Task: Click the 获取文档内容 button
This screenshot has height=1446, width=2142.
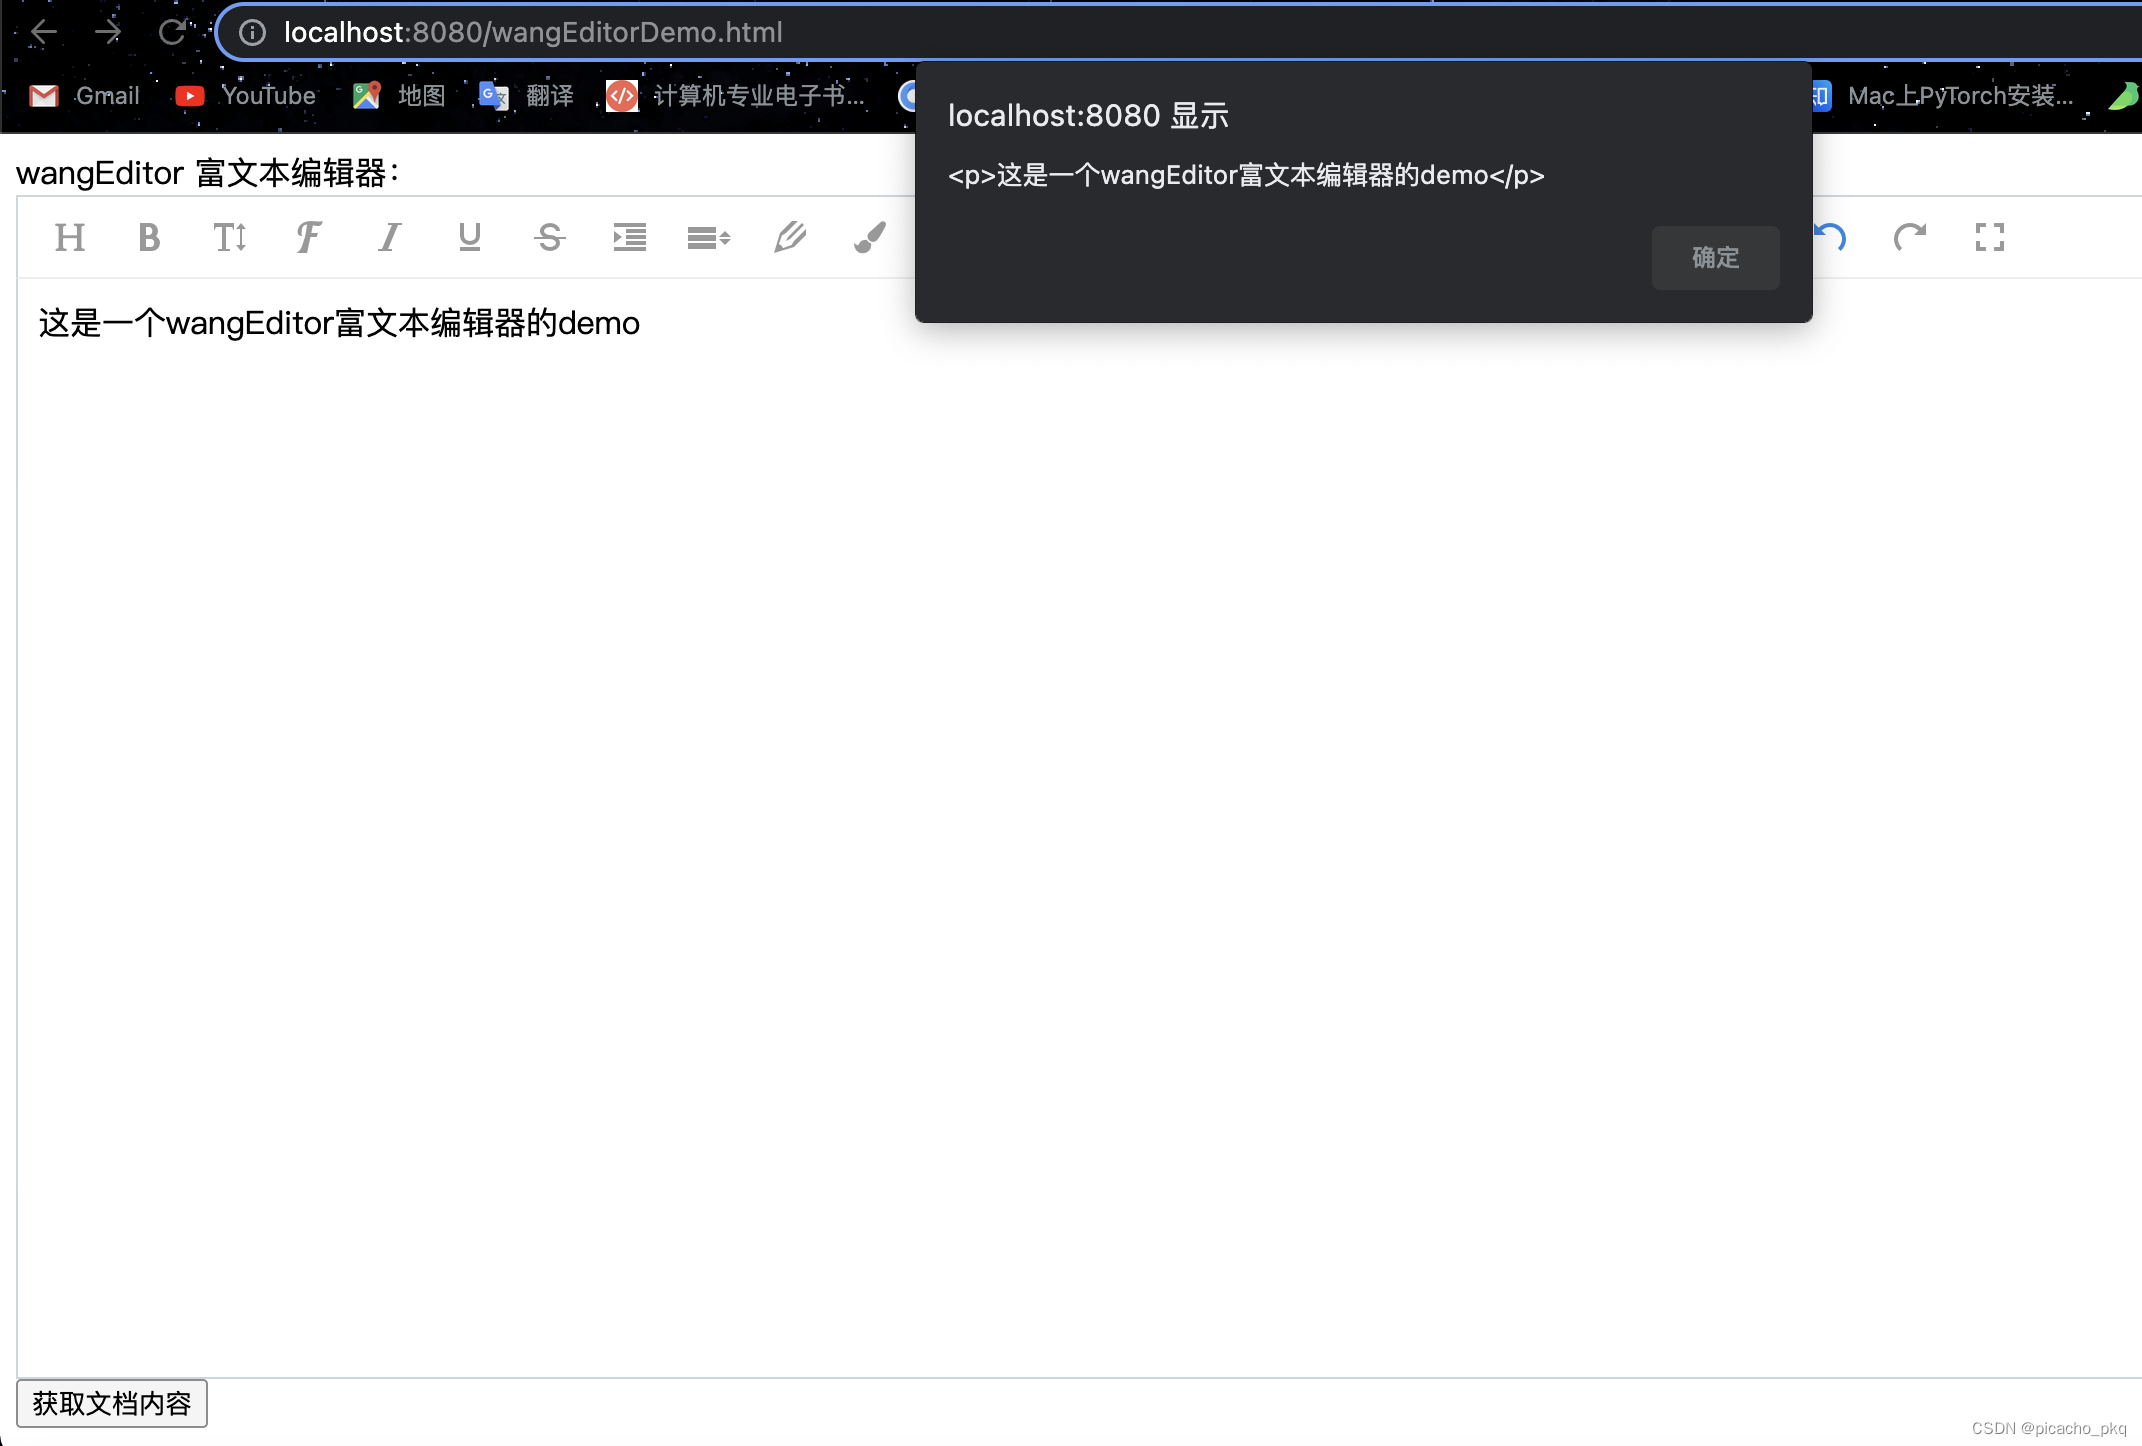Action: pos(112,1404)
